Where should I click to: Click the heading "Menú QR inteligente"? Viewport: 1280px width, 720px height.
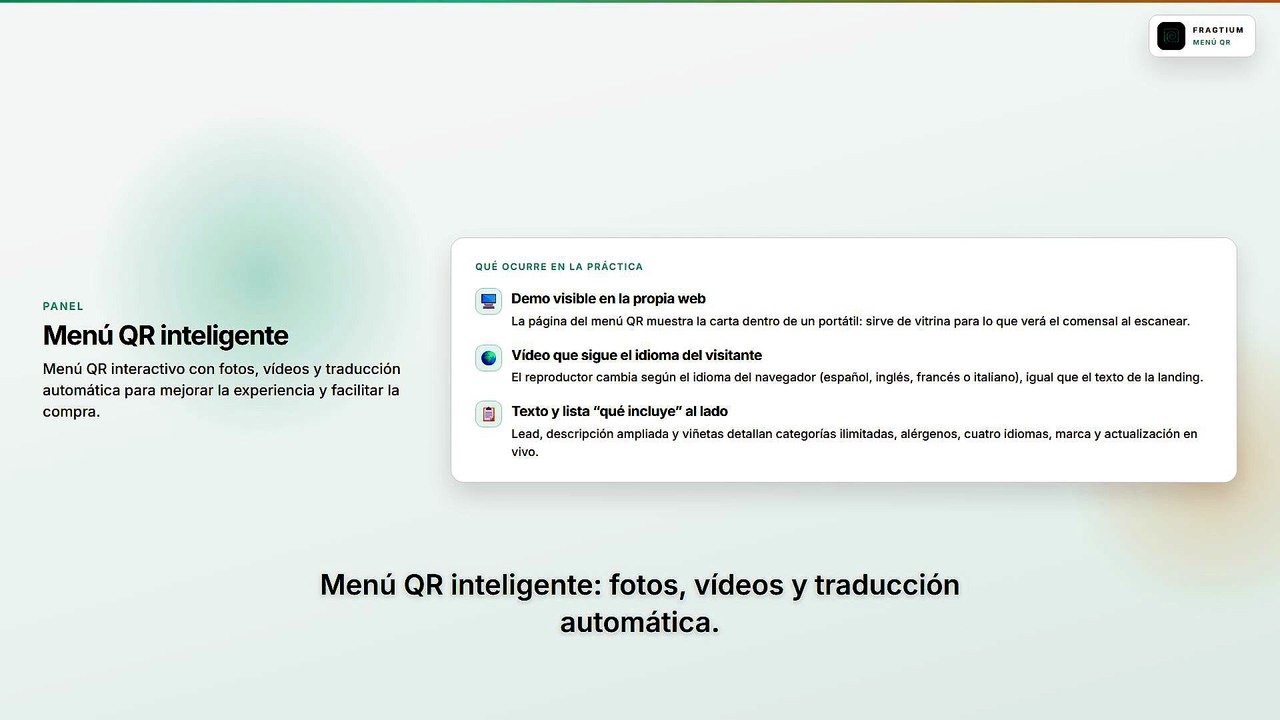(165, 335)
